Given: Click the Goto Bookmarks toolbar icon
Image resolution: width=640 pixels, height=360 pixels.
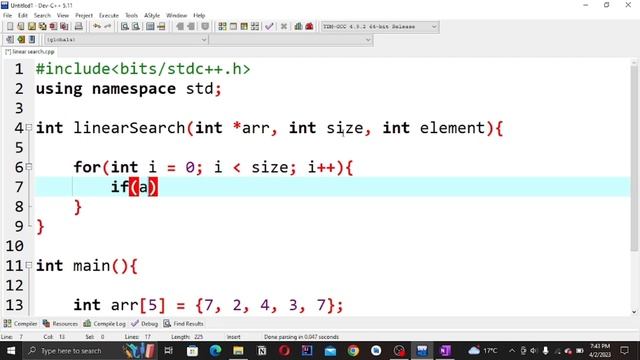Looking at the screenshot, I should click(x=32, y=40).
